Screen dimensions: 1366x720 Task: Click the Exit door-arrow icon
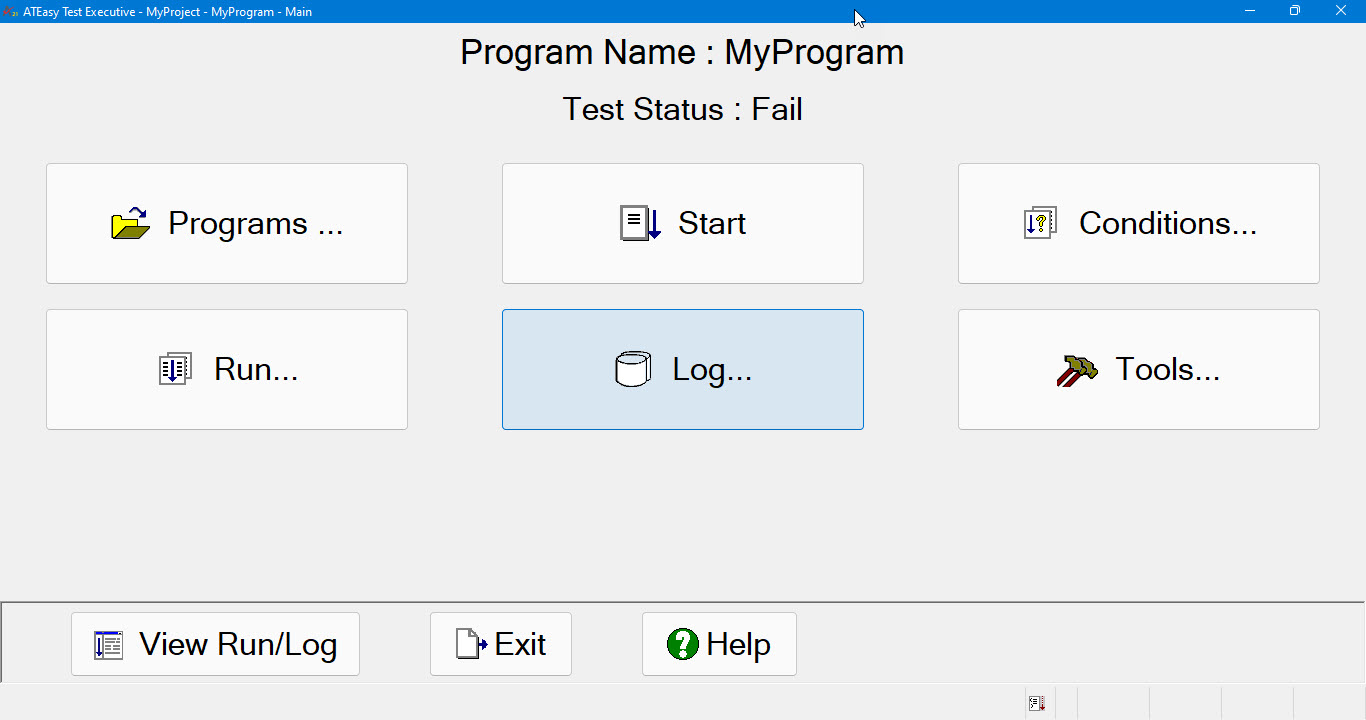click(x=471, y=644)
